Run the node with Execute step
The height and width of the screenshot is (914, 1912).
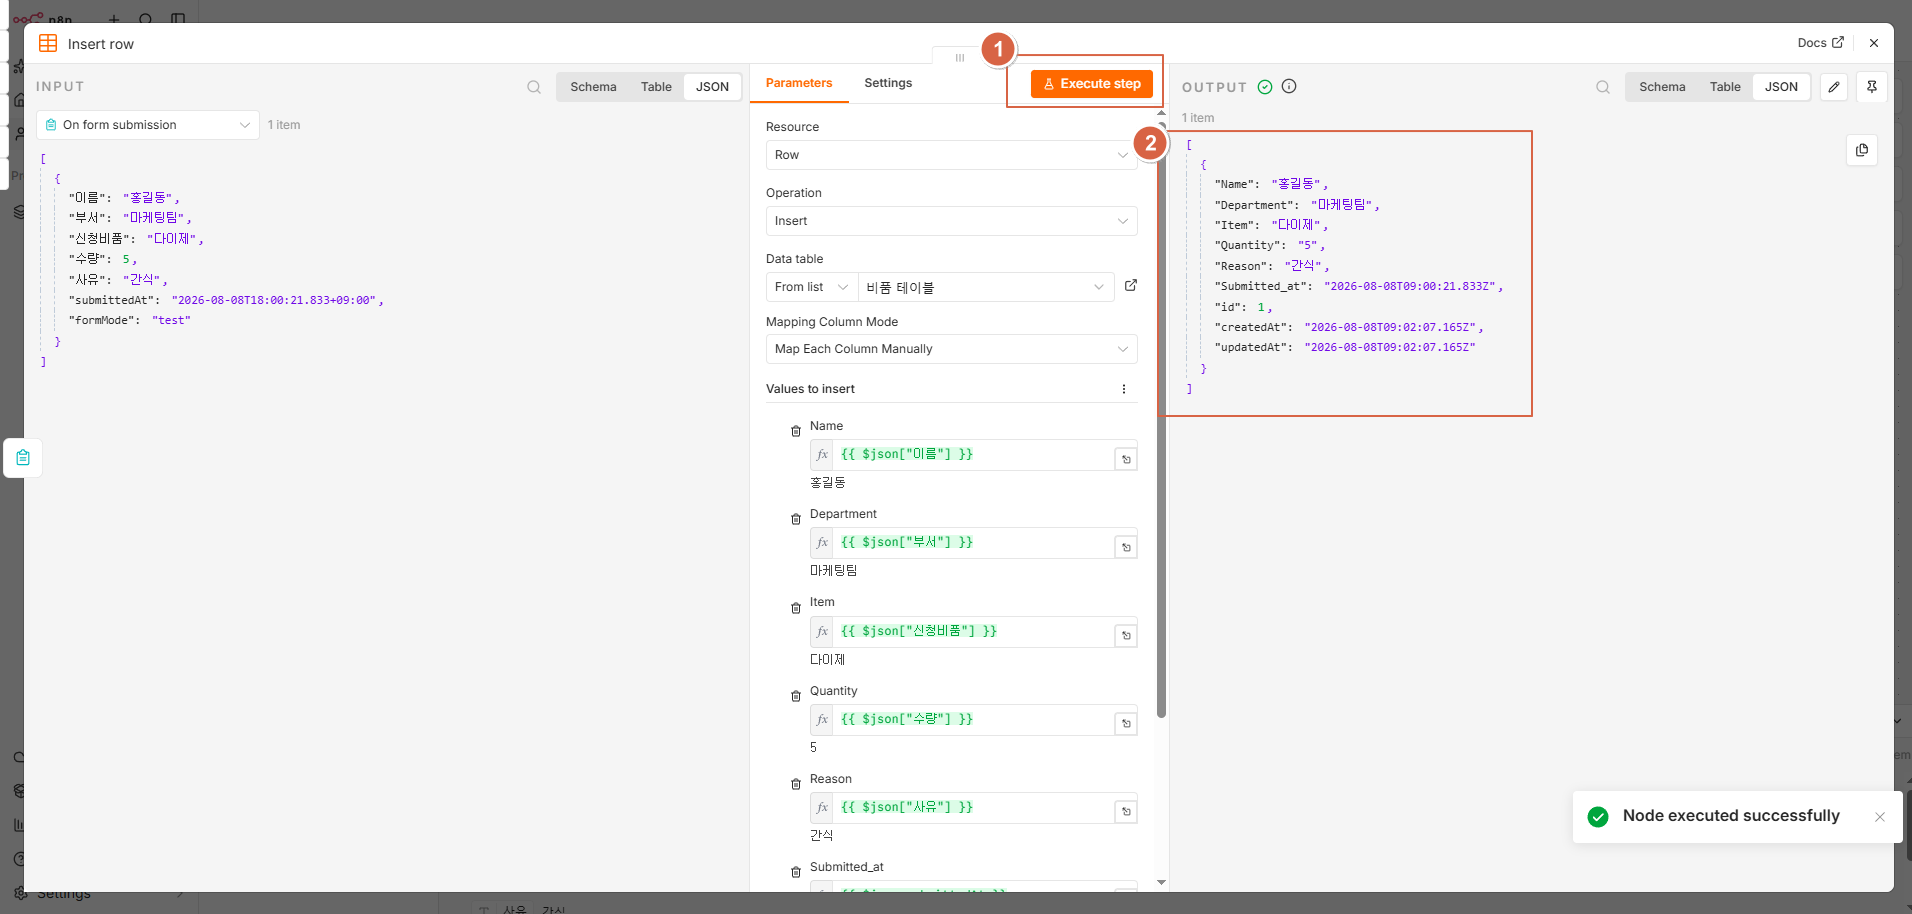[1091, 84]
